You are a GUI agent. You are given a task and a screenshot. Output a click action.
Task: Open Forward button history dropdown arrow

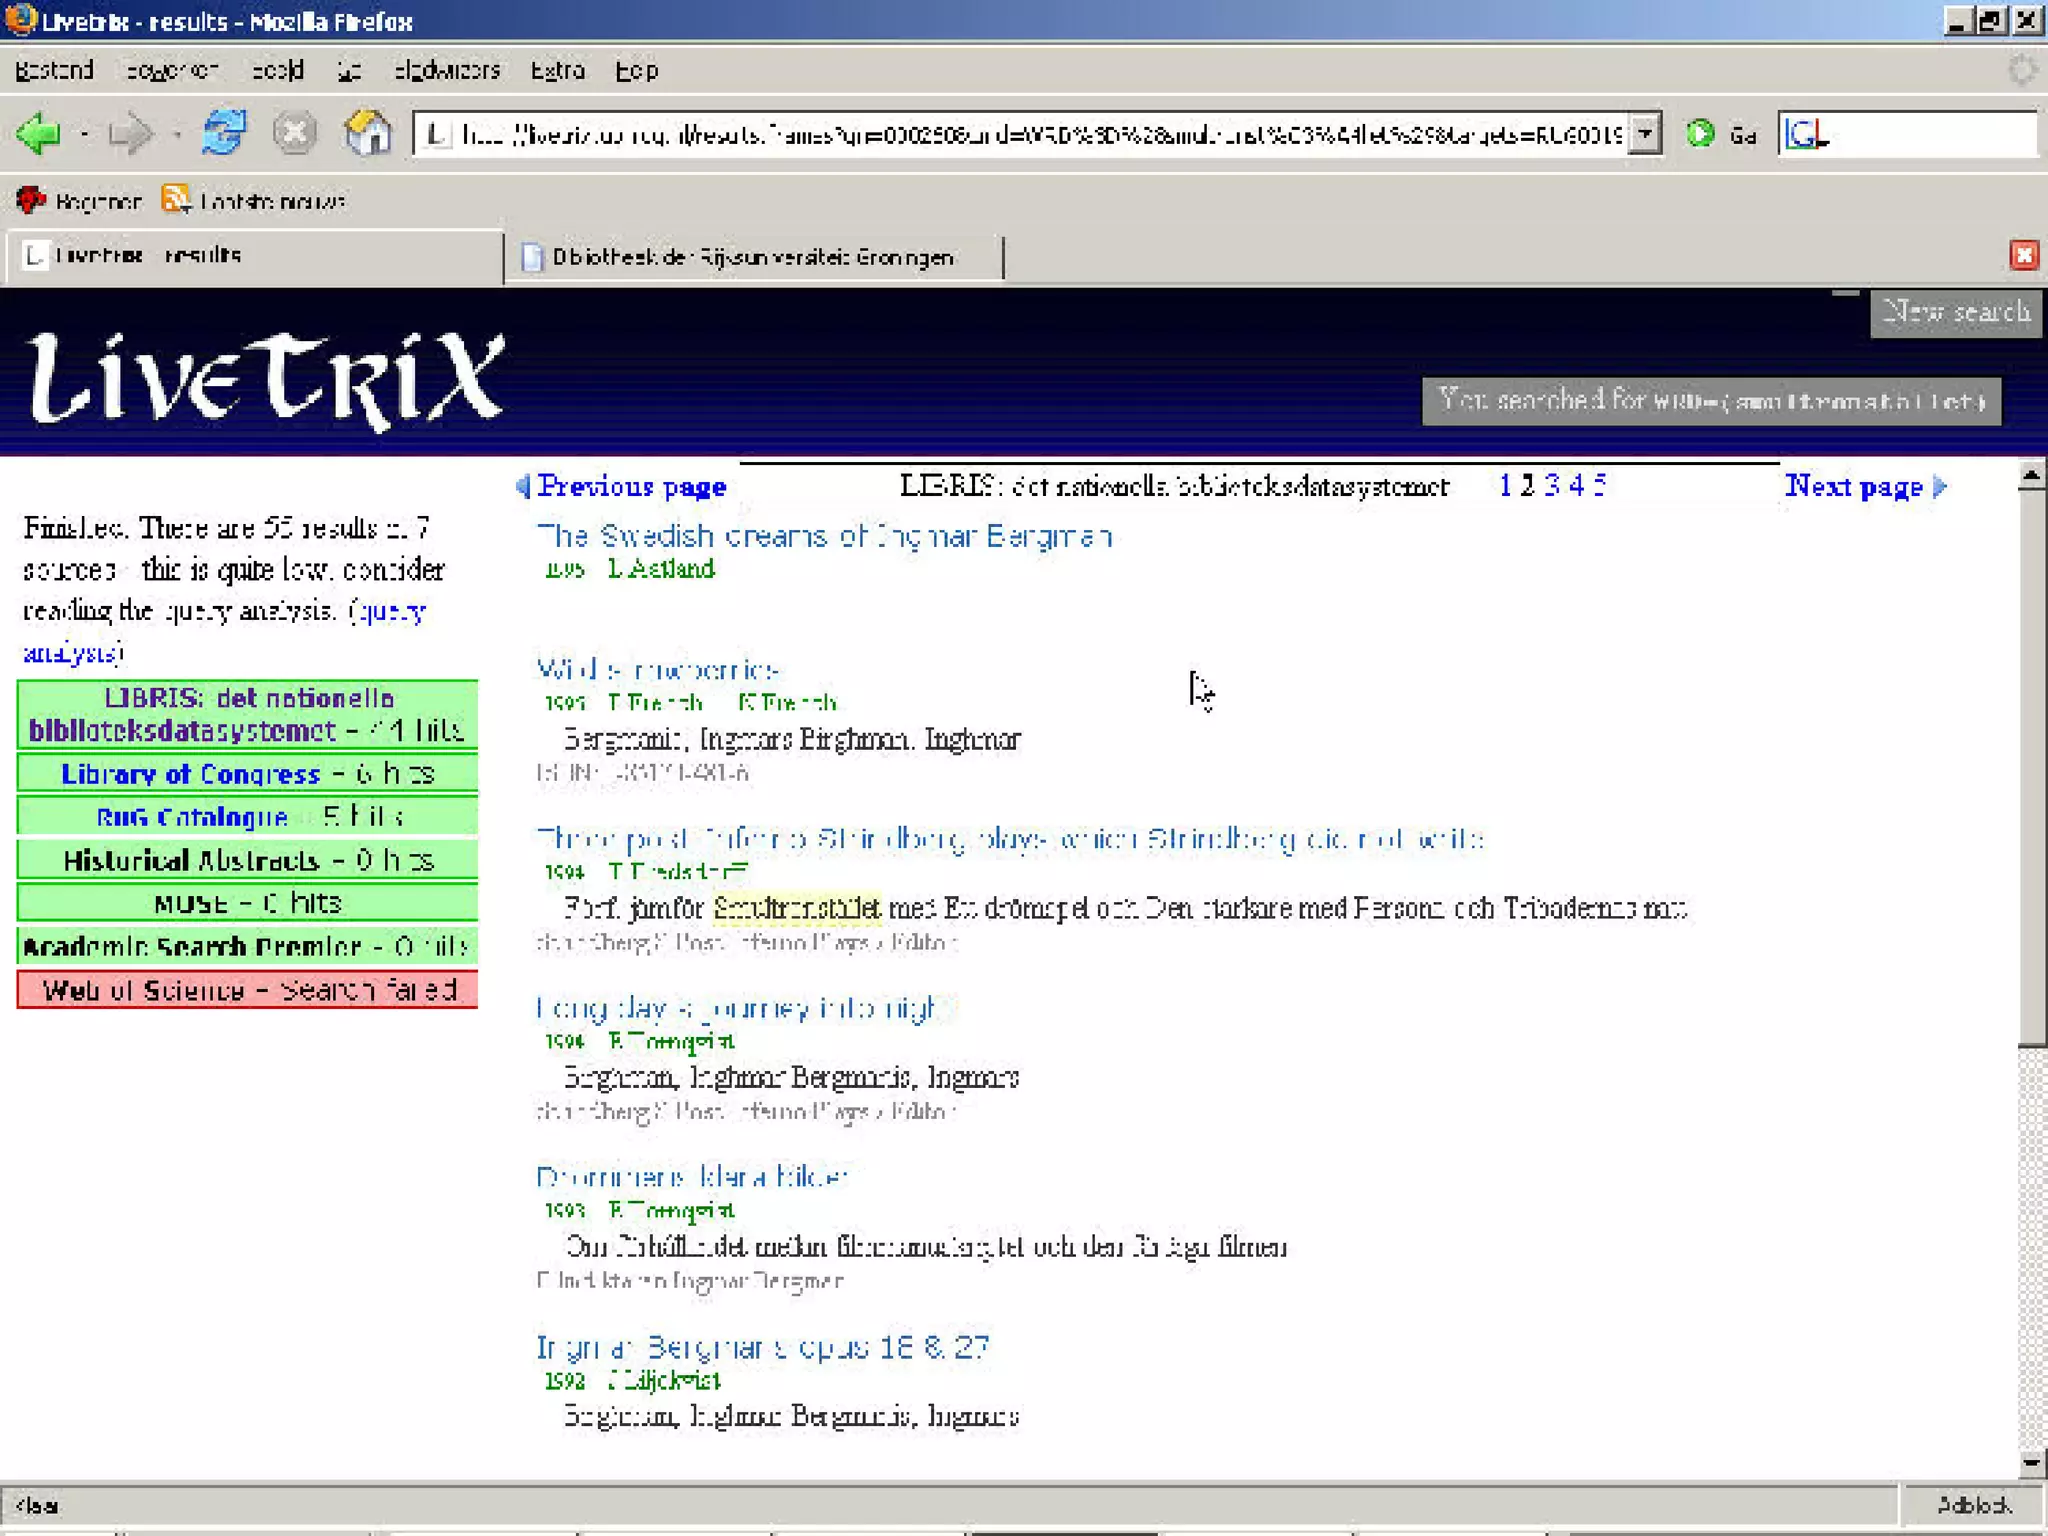pos(177,134)
